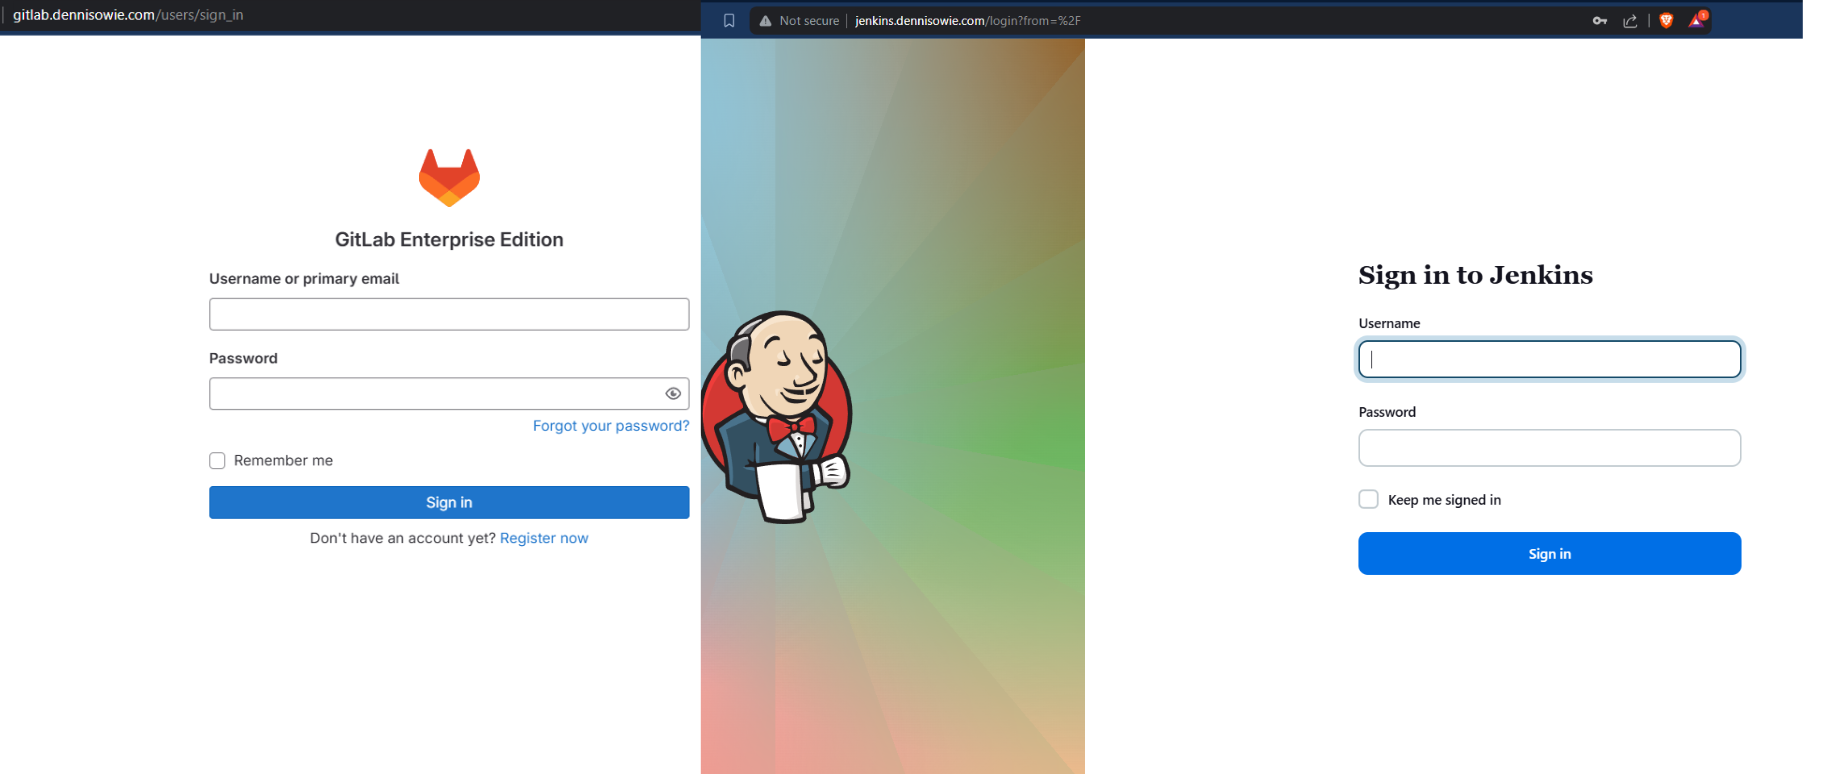Open the saved passwords key icon

tap(1600, 21)
